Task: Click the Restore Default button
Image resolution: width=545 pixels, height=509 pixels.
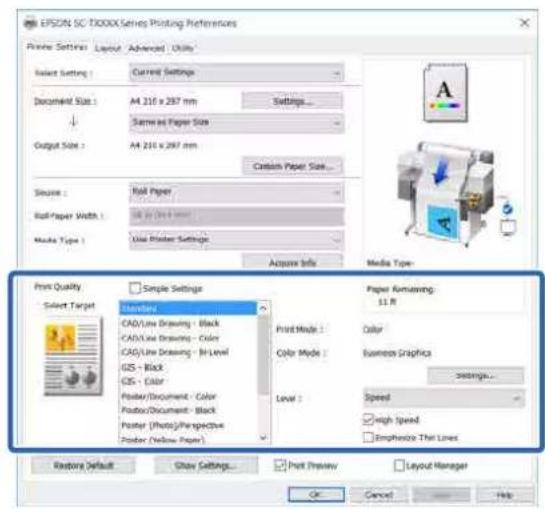Action: click(x=83, y=465)
